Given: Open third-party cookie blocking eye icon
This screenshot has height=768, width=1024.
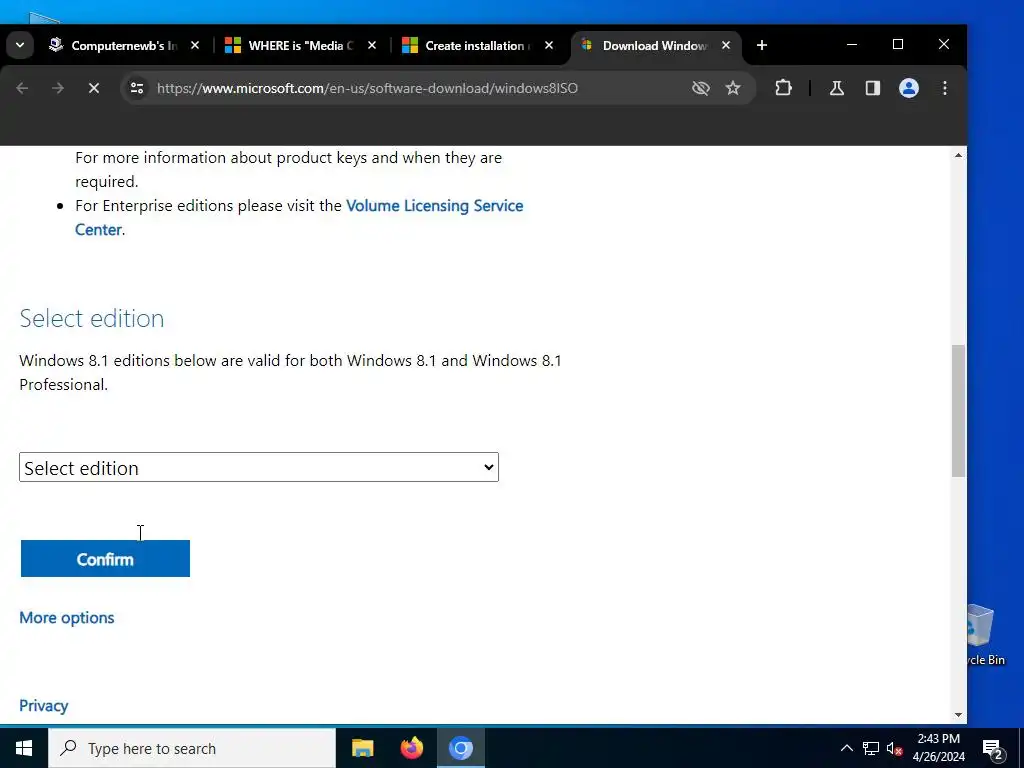Looking at the screenshot, I should 701,88.
